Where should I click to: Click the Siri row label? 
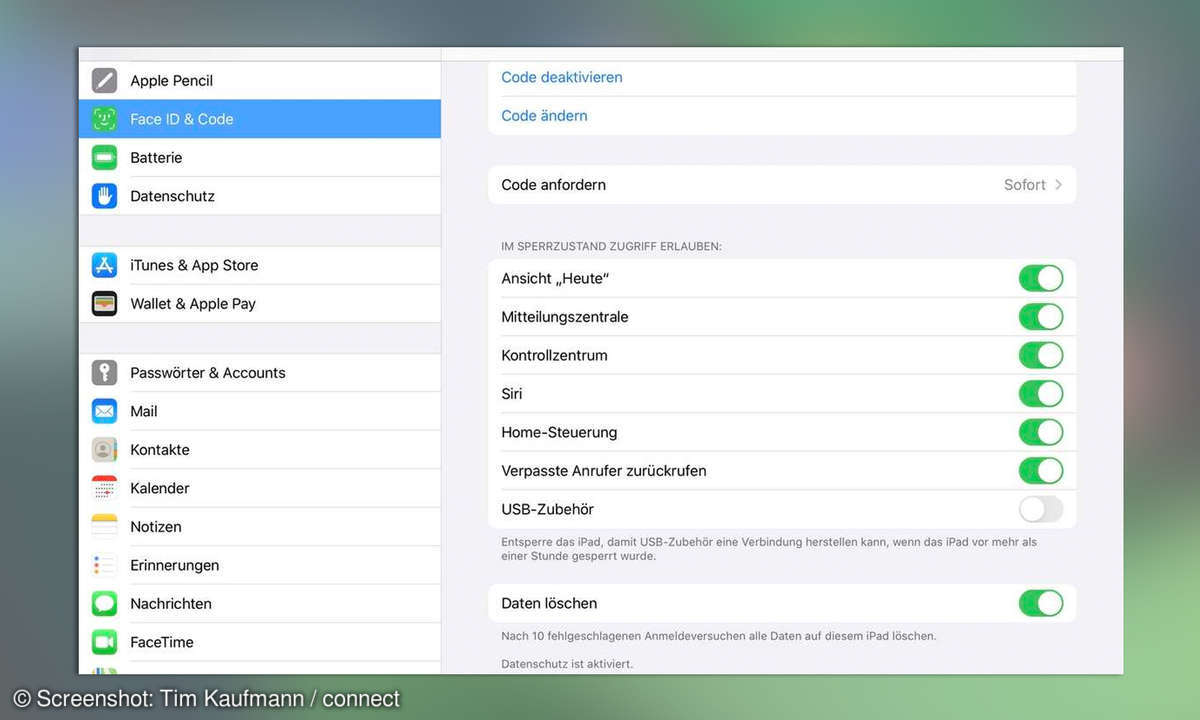512,394
